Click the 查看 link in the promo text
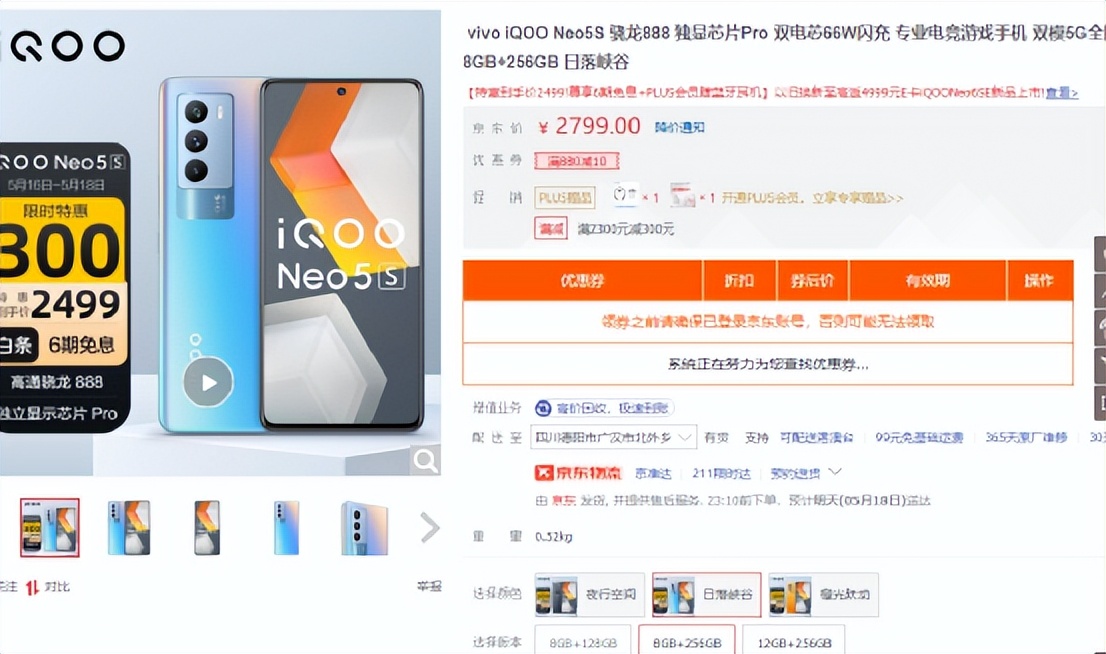Viewport: 1106px width, 654px height. pyautogui.click(x=1062, y=92)
